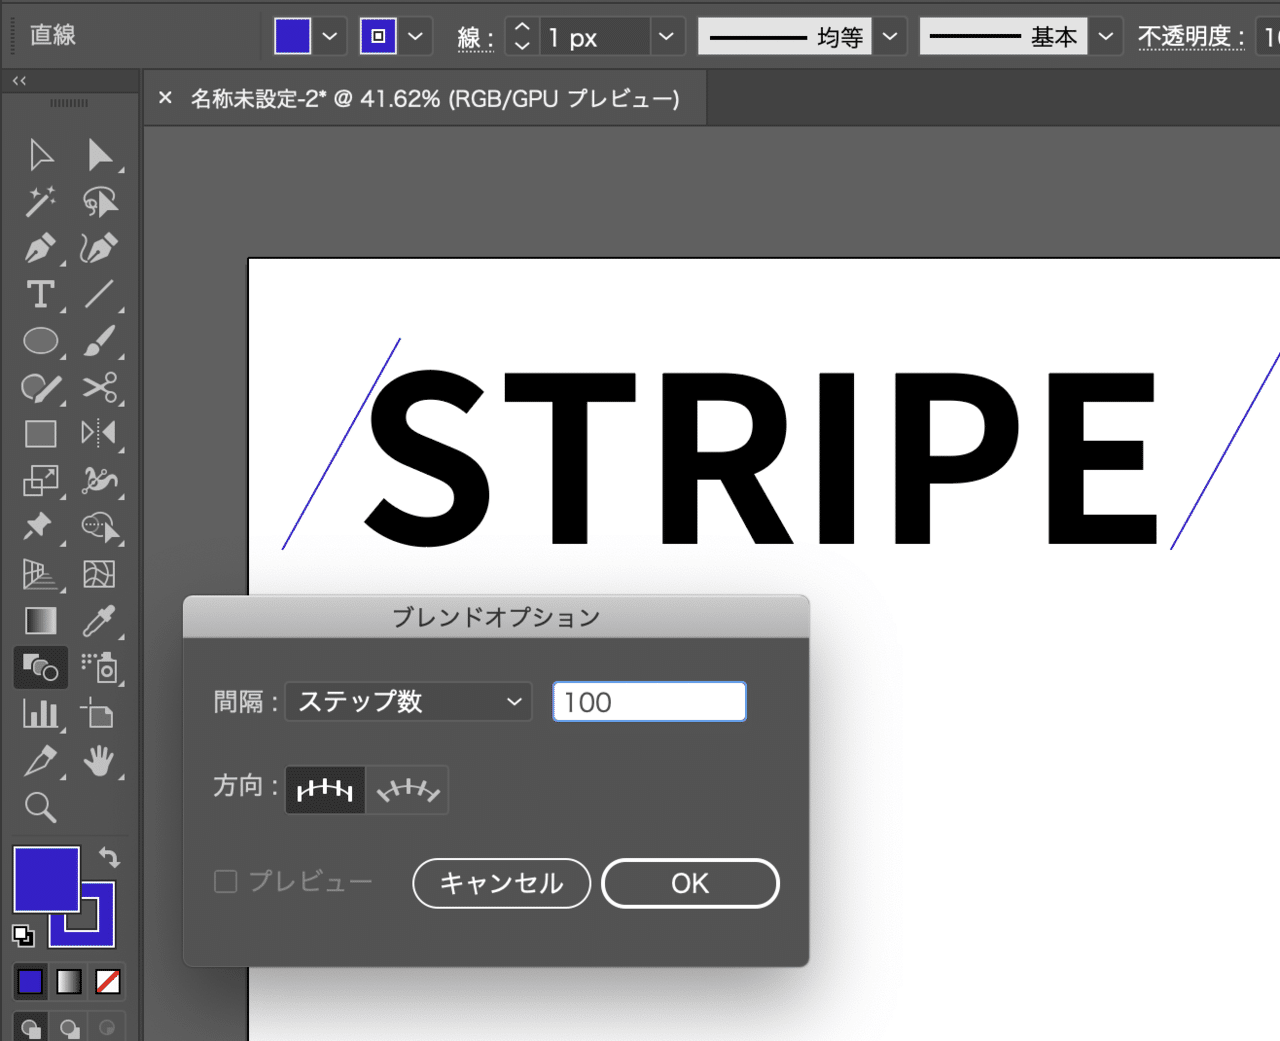
Task: Select the Reflect tool
Action: coord(99,434)
